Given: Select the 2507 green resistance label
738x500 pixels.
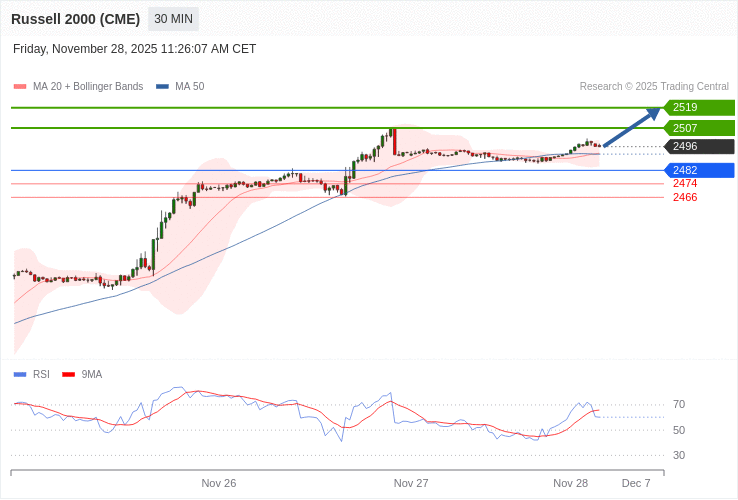Looking at the screenshot, I should [x=699, y=128].
